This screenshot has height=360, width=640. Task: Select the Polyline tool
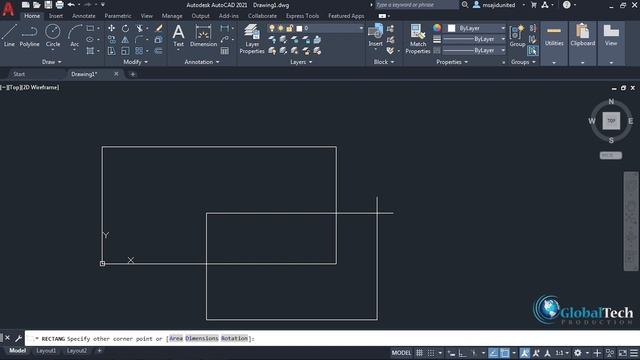click(29, 35)
